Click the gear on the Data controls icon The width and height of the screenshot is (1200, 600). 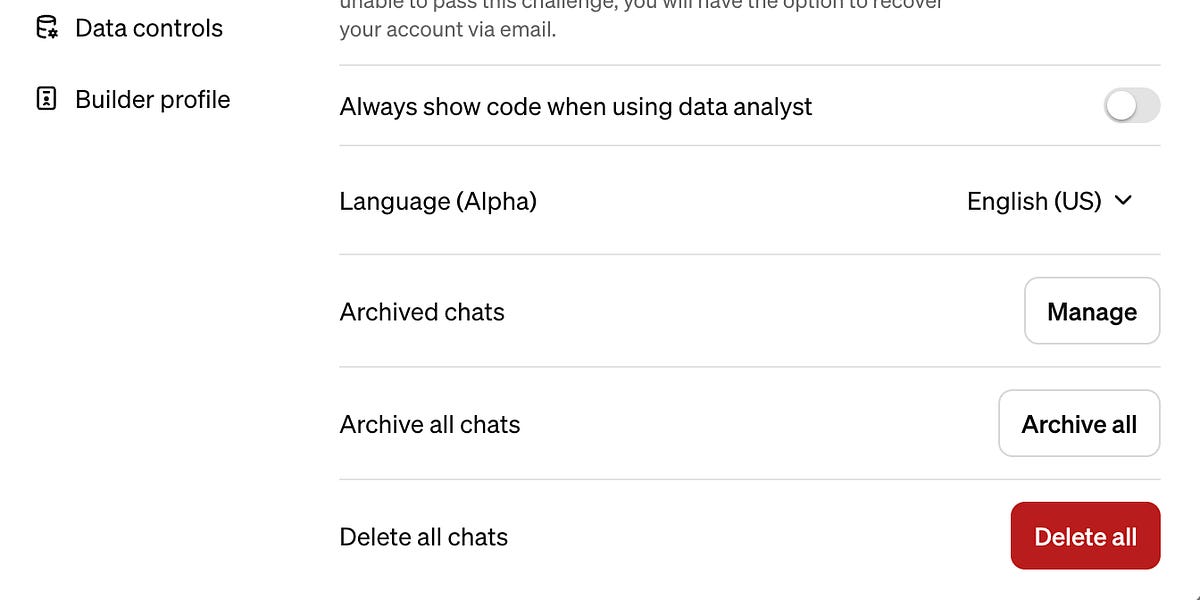(51, 34)
